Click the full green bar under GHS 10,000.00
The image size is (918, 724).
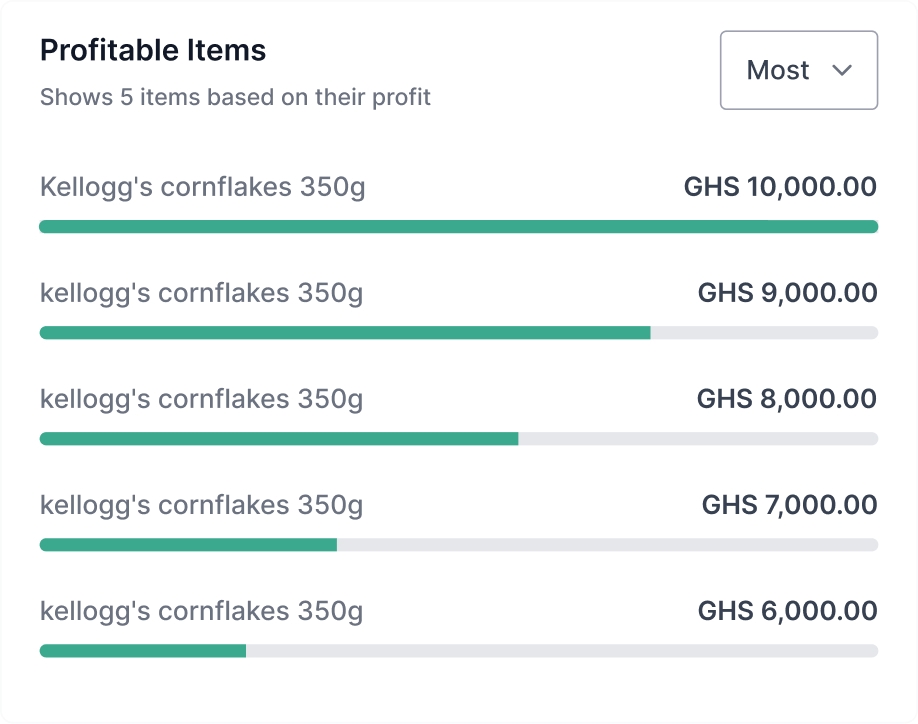click(x=458, y=227)
